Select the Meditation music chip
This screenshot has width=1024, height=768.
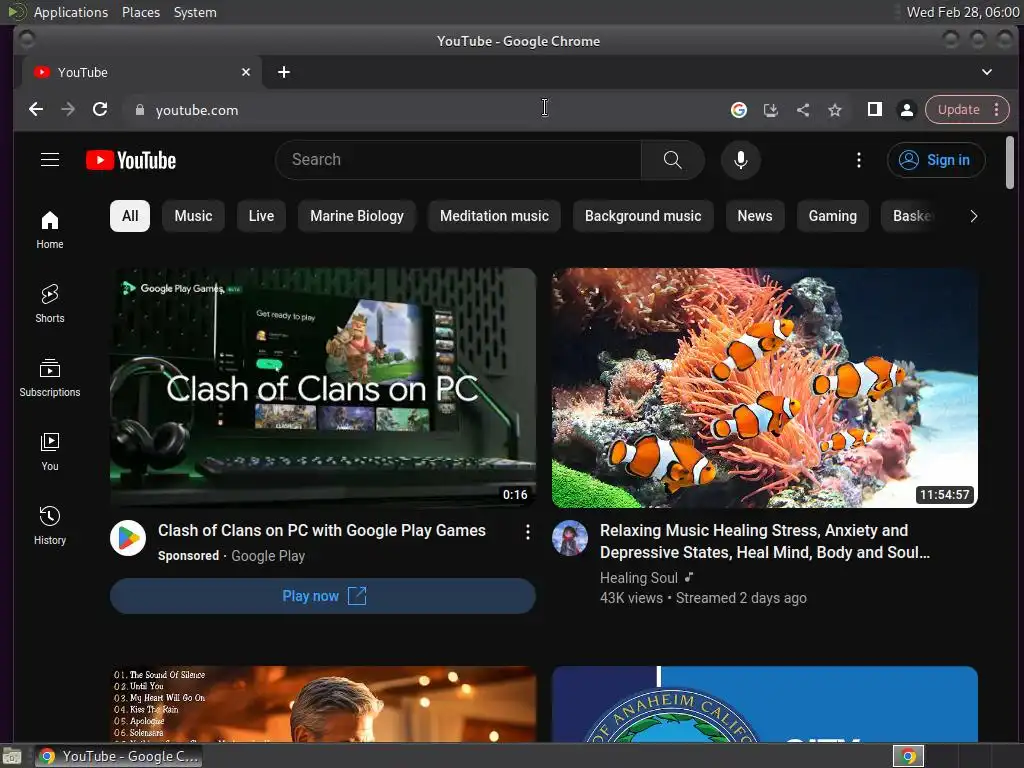click(x=494, y=216)
